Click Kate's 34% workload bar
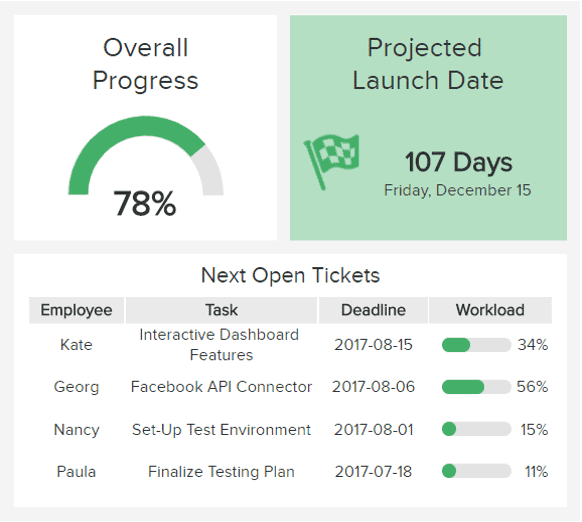Screen dimensions: 582x522 point(476,345)
